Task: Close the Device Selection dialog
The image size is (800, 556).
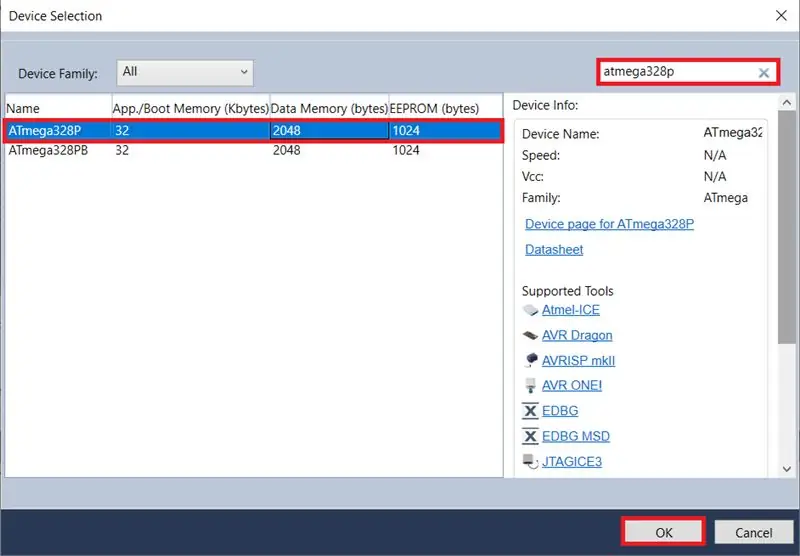Action: coord(781,16)
